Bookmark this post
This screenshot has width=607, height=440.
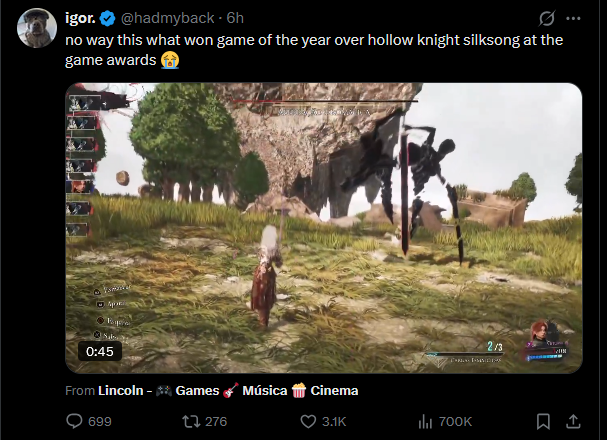click(543, 421)
